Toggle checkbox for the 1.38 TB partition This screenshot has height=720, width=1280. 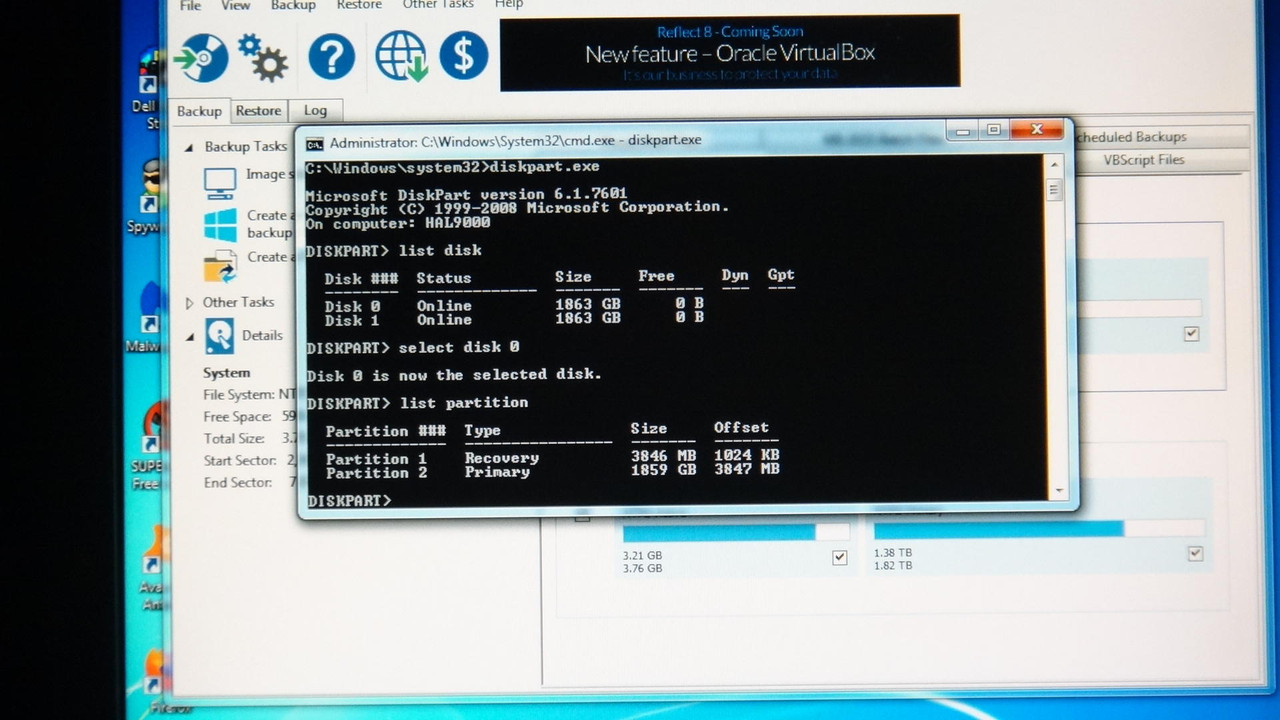pyautogui.click(x=1195, y=553)
